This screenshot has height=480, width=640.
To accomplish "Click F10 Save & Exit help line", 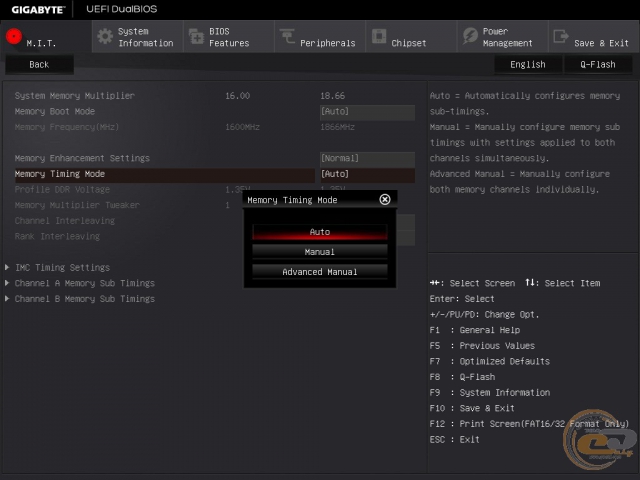I will coord(472,408).
